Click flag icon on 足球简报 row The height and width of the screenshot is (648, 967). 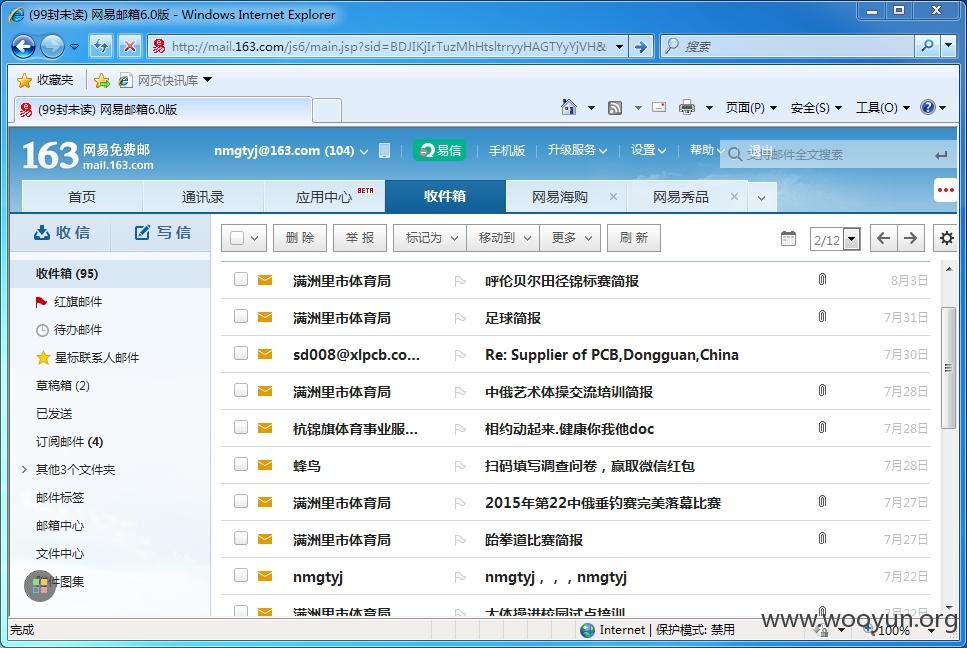pyautogui.click(x=460, y=318)
